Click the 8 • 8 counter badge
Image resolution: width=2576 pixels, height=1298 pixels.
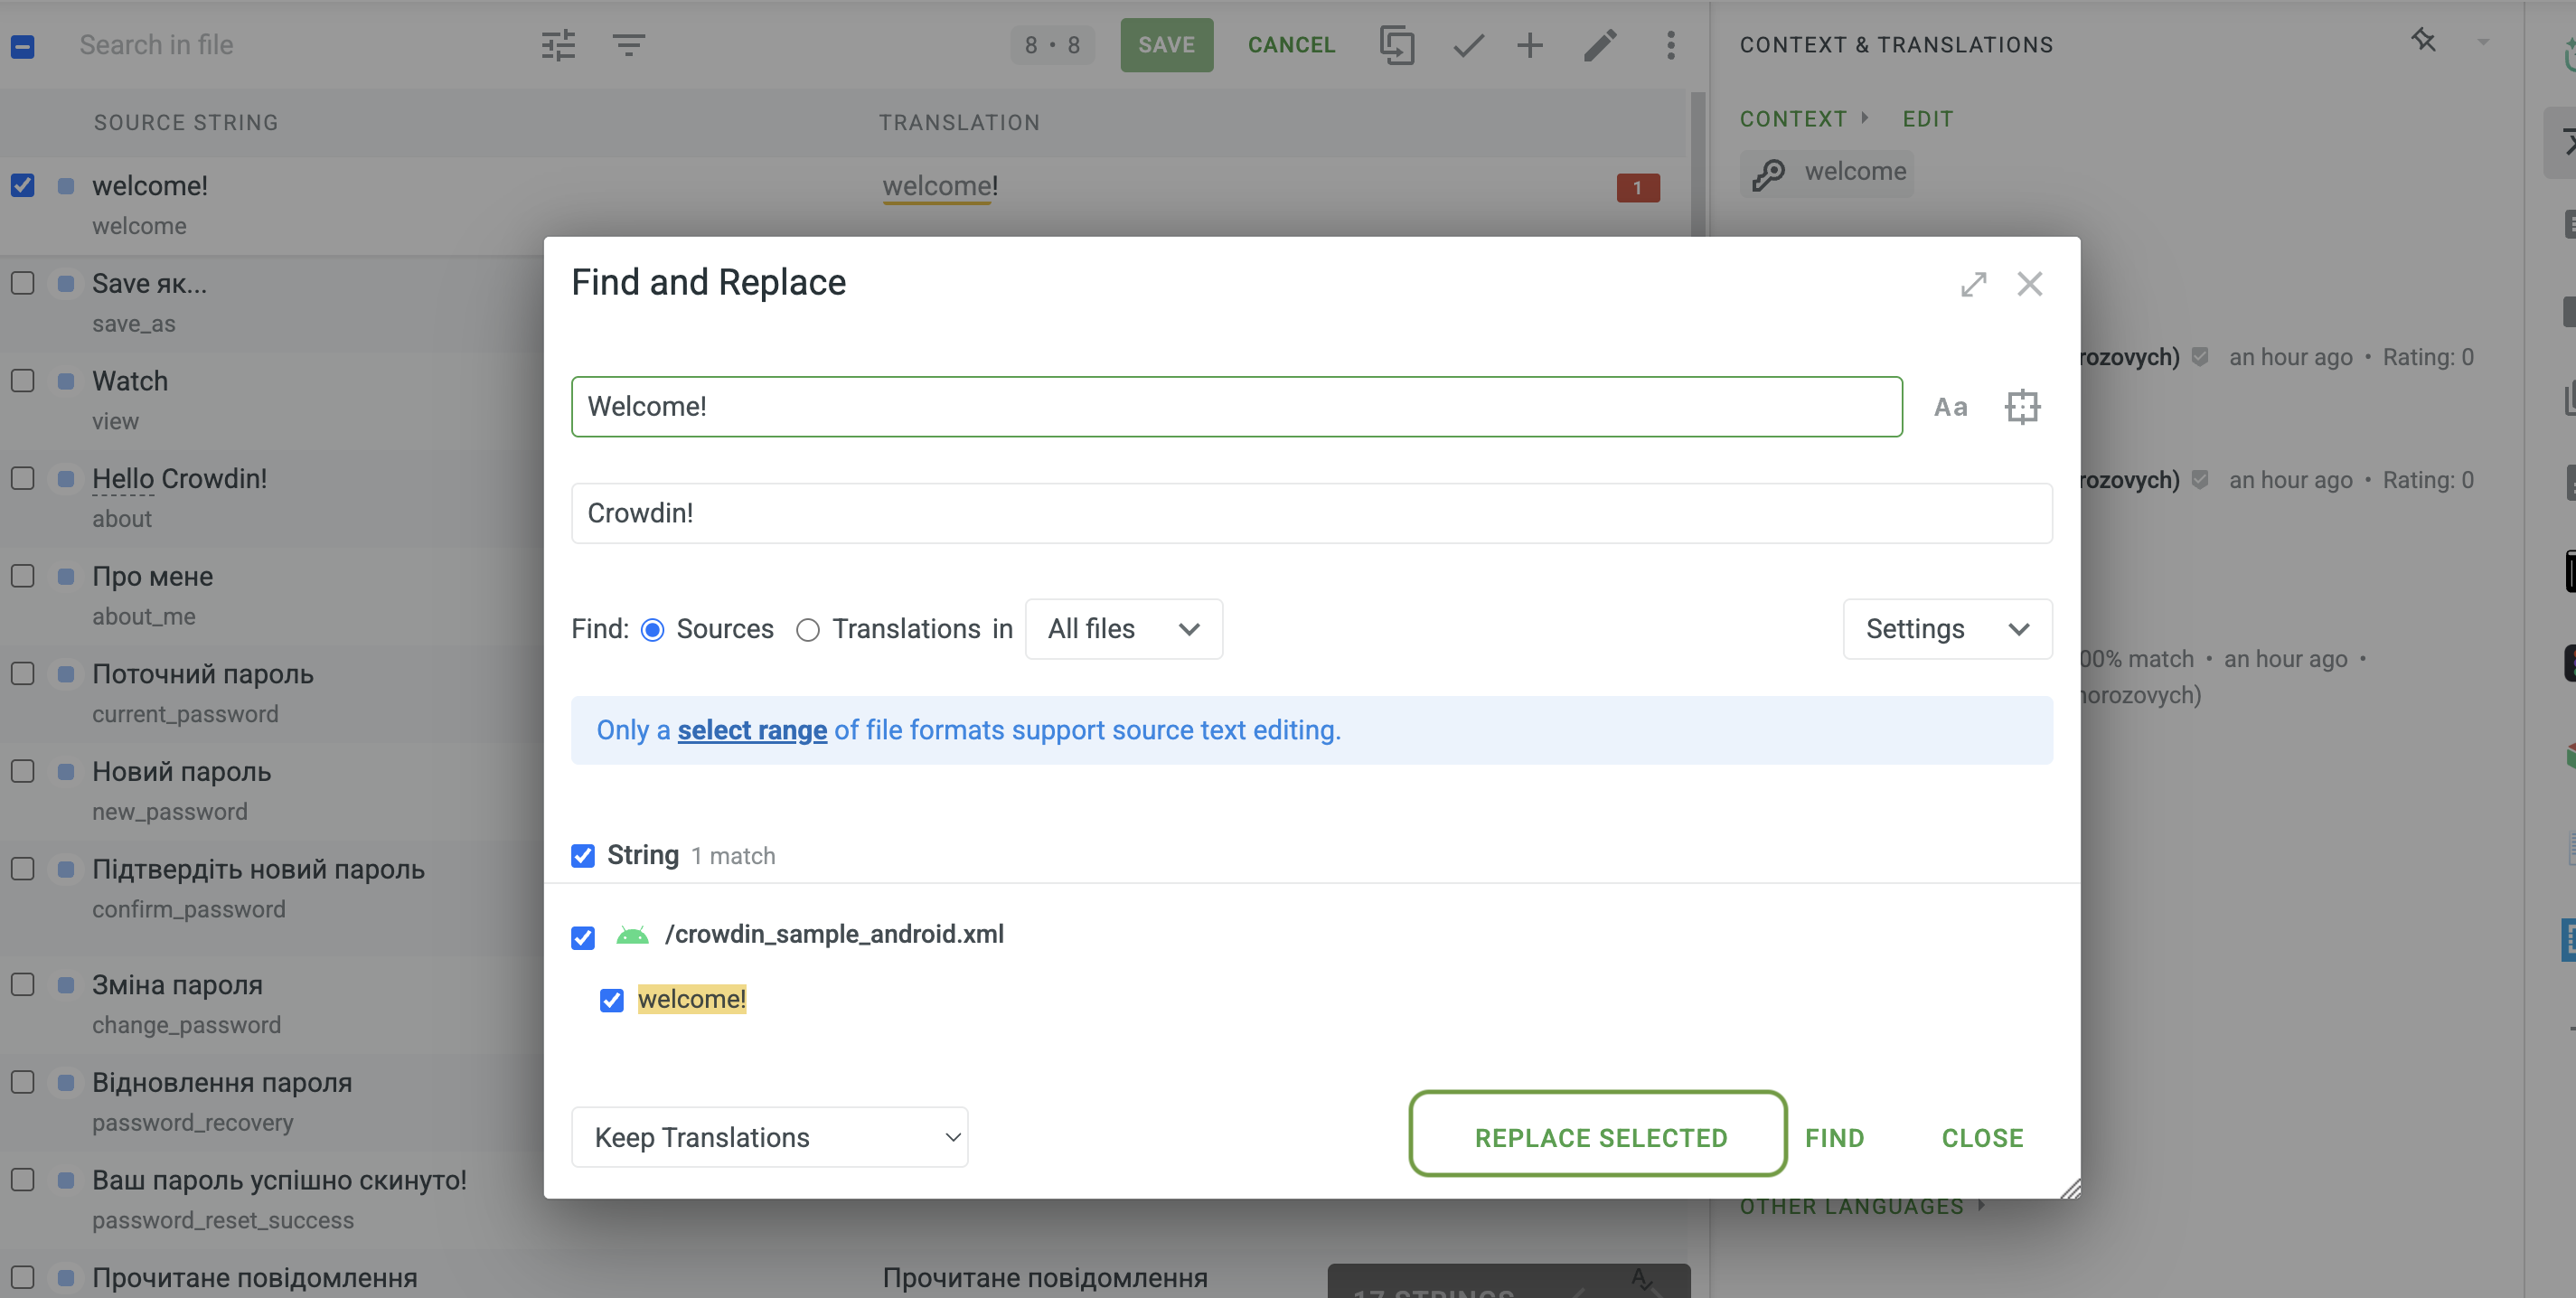tap(1052, 45)
